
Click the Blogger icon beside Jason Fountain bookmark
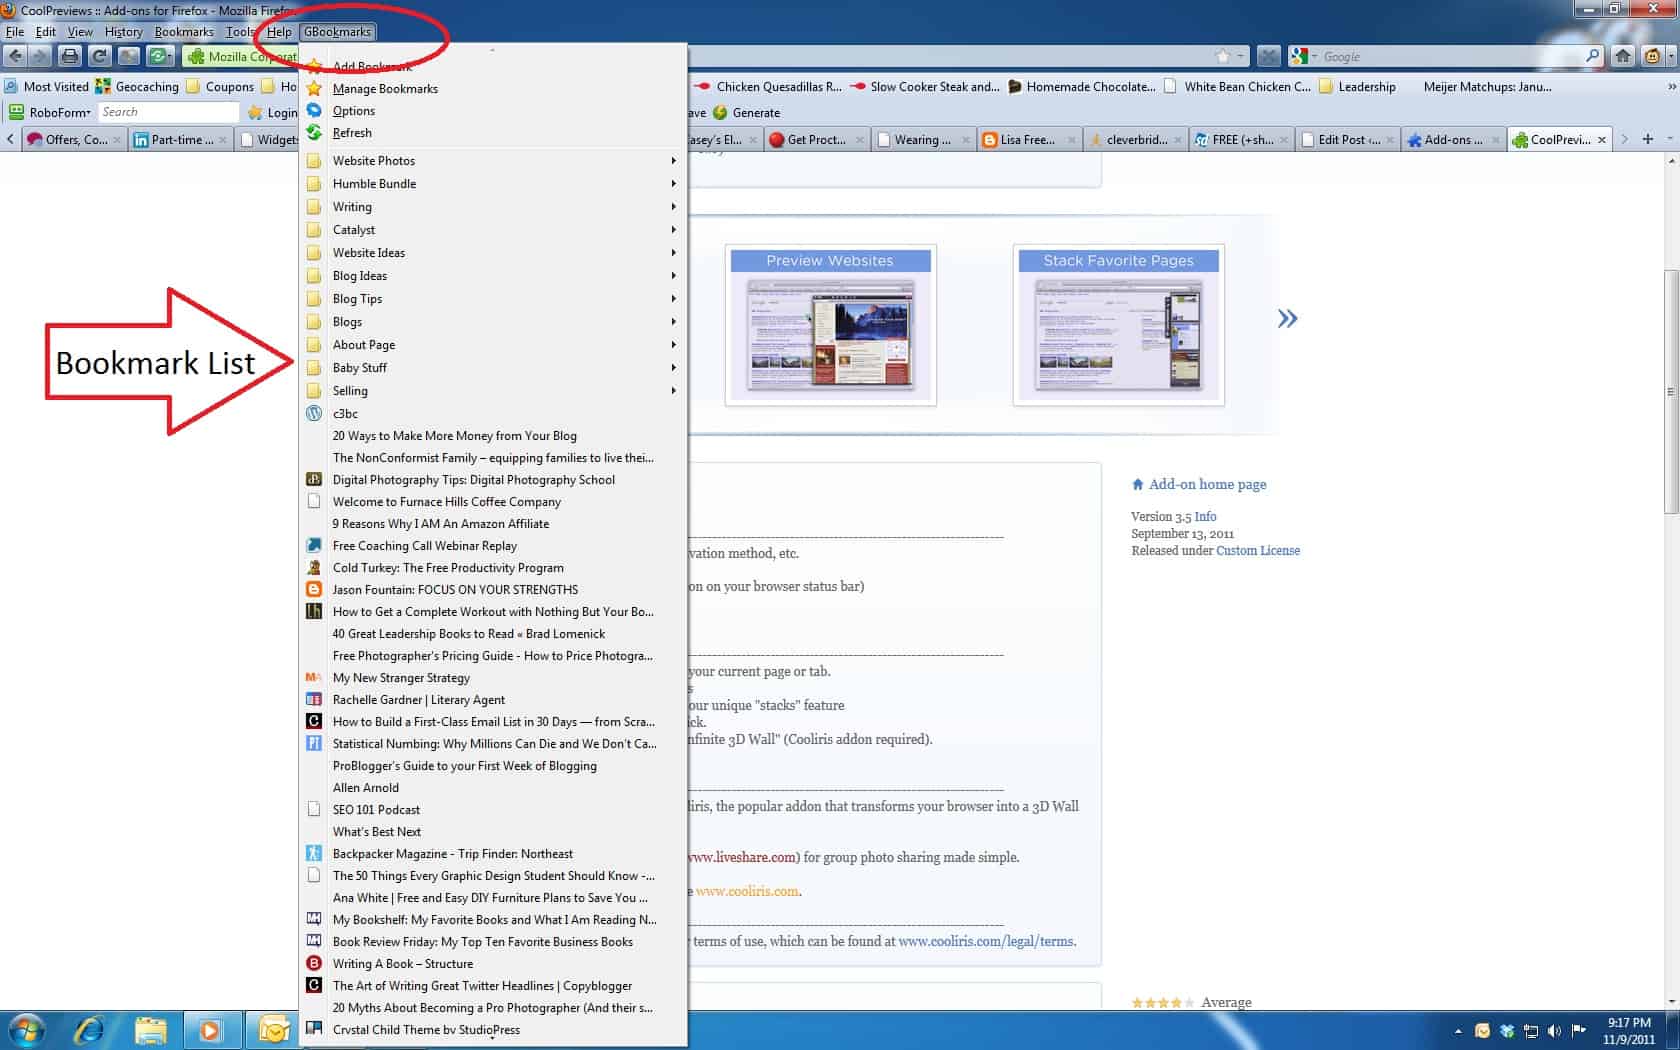coord(314,589)
